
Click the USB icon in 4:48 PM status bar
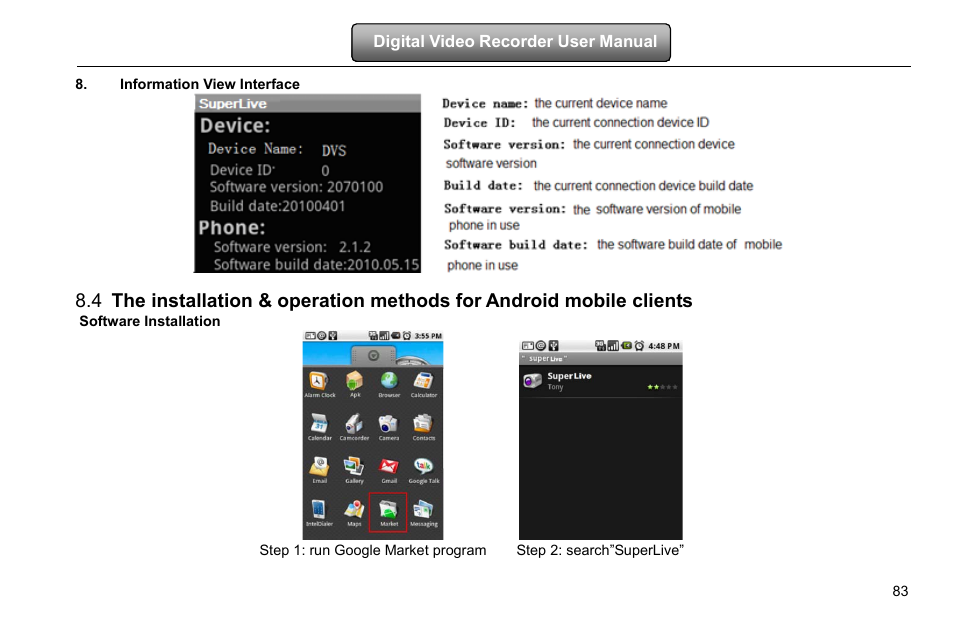tap(553, 346)
